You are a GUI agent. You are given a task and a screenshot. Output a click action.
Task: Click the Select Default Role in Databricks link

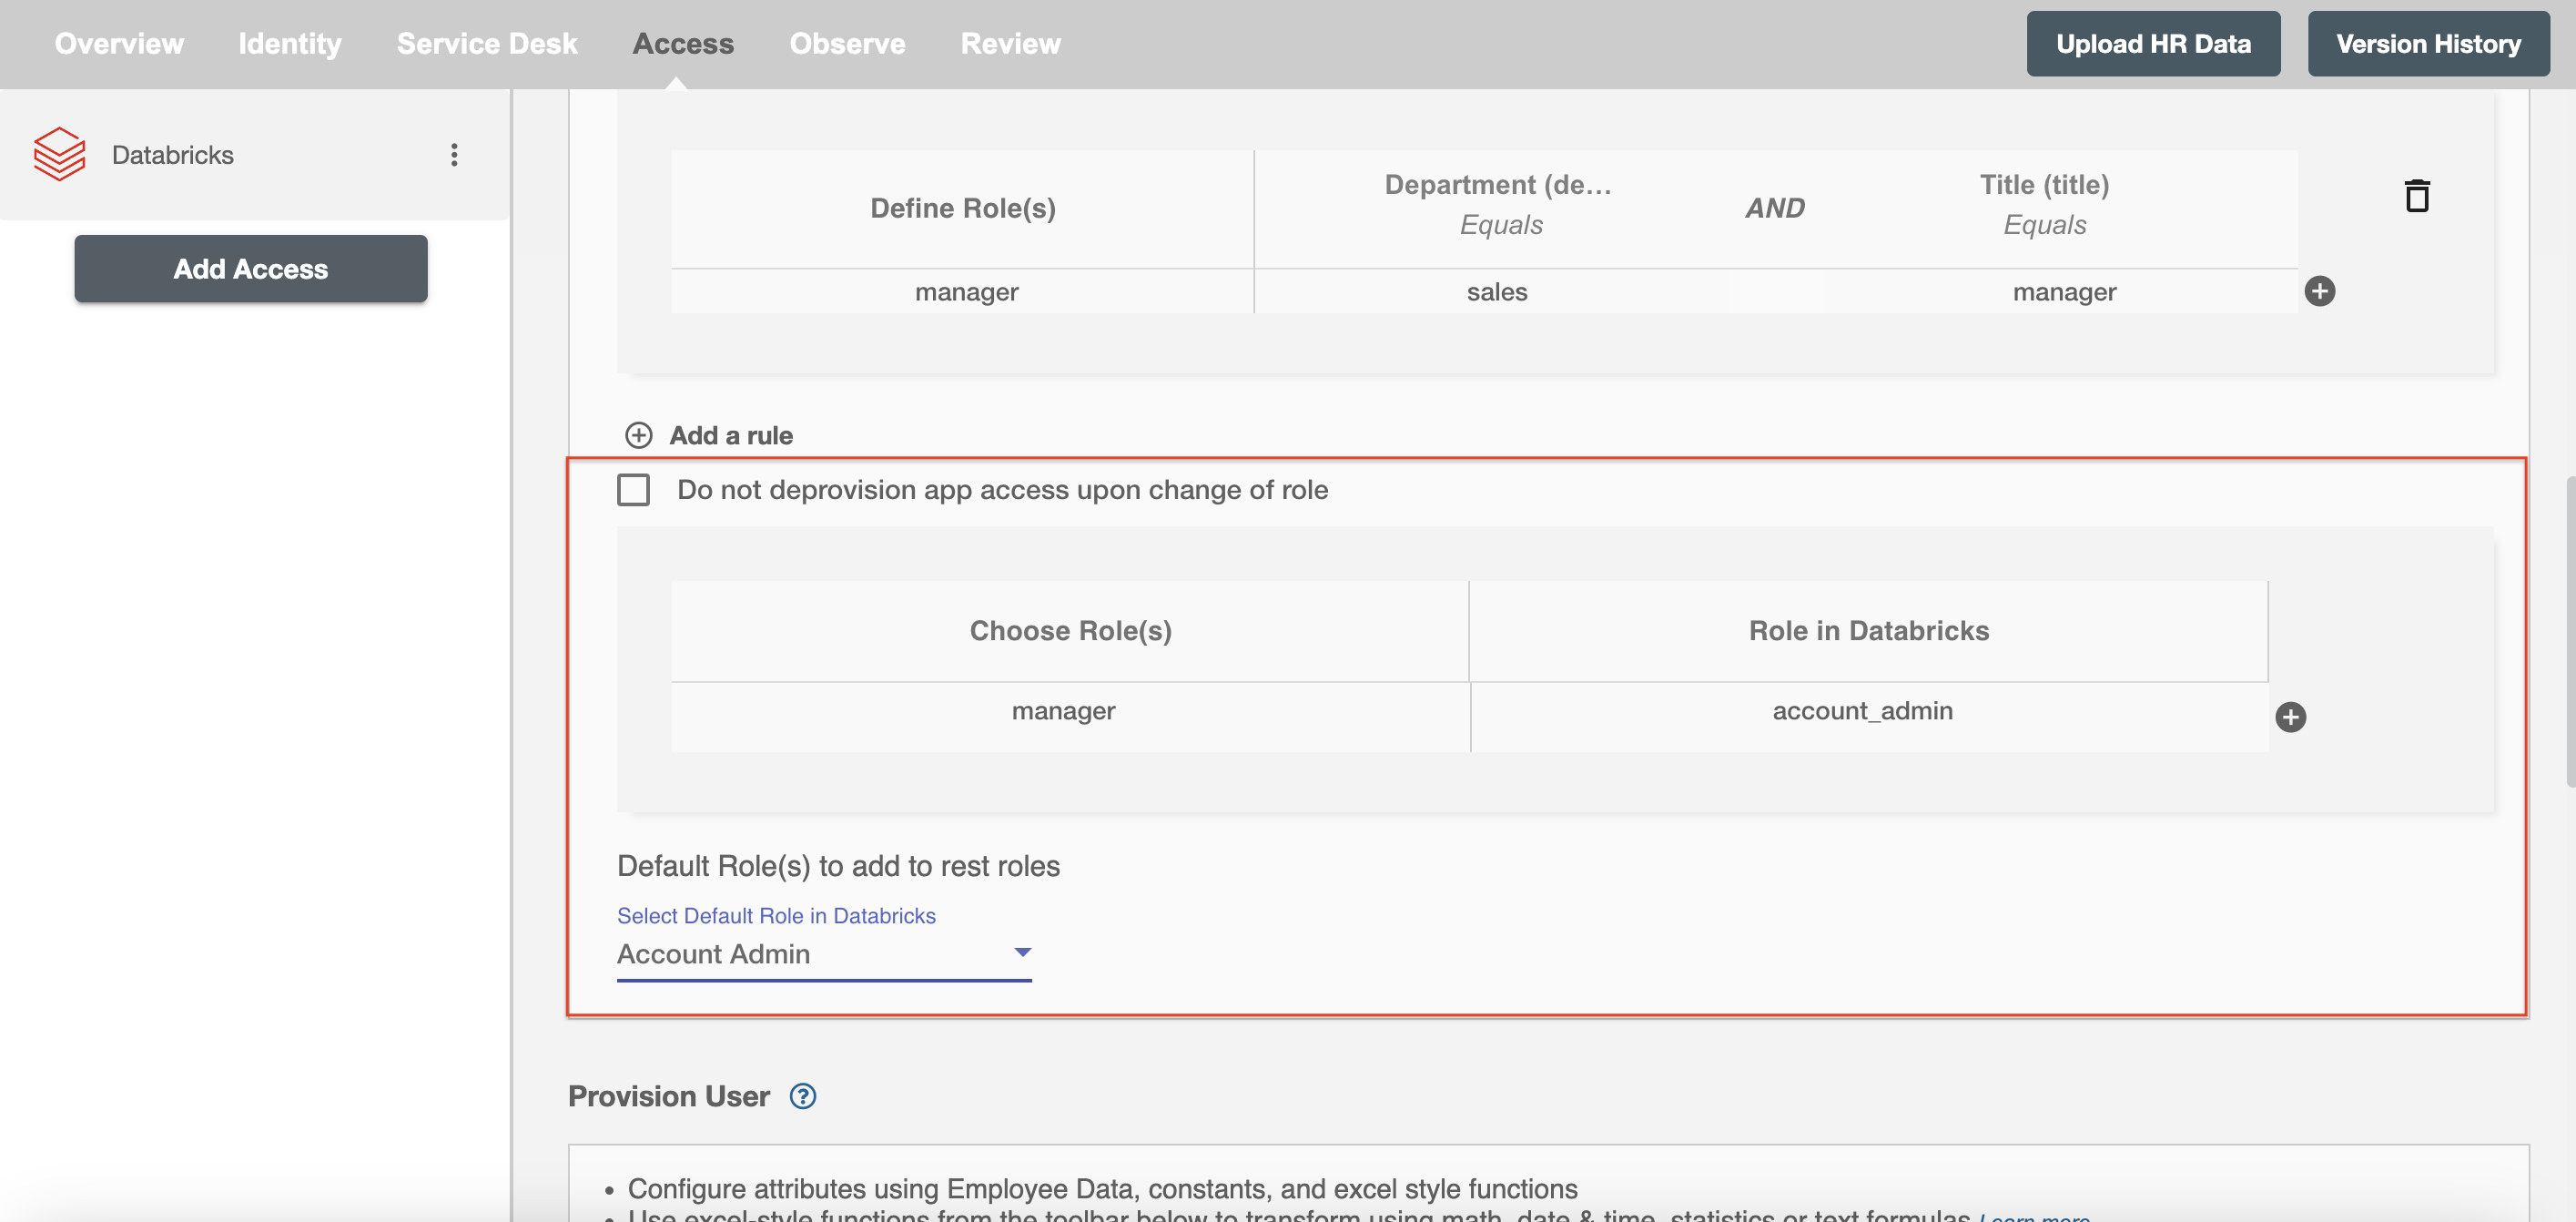click(776, 915)
